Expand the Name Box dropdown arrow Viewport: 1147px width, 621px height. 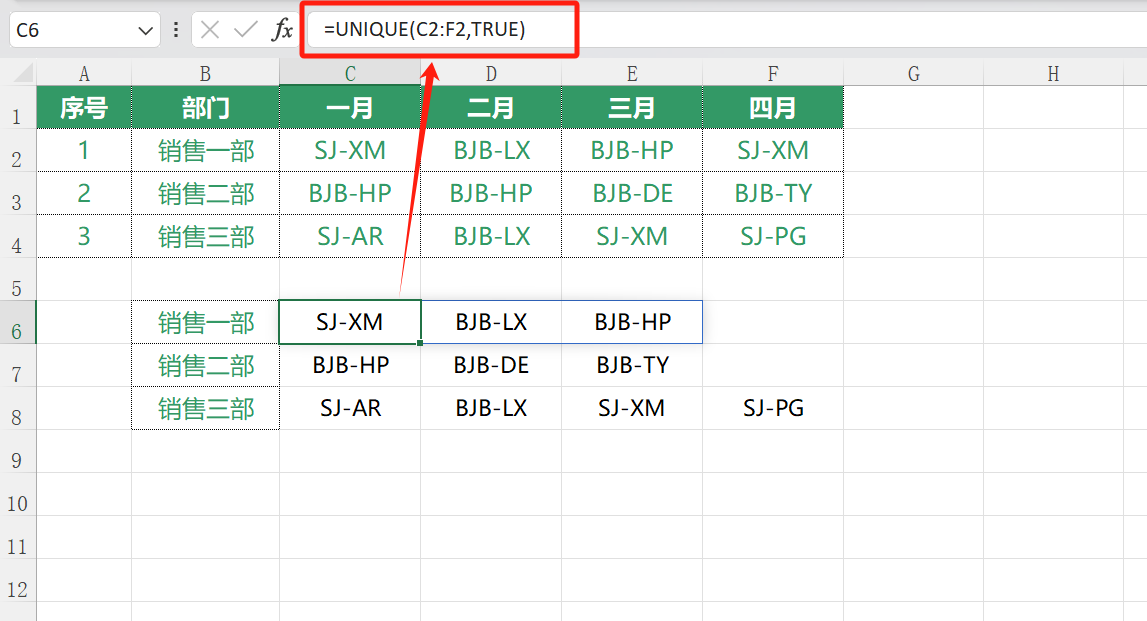[x=145, y=31]
